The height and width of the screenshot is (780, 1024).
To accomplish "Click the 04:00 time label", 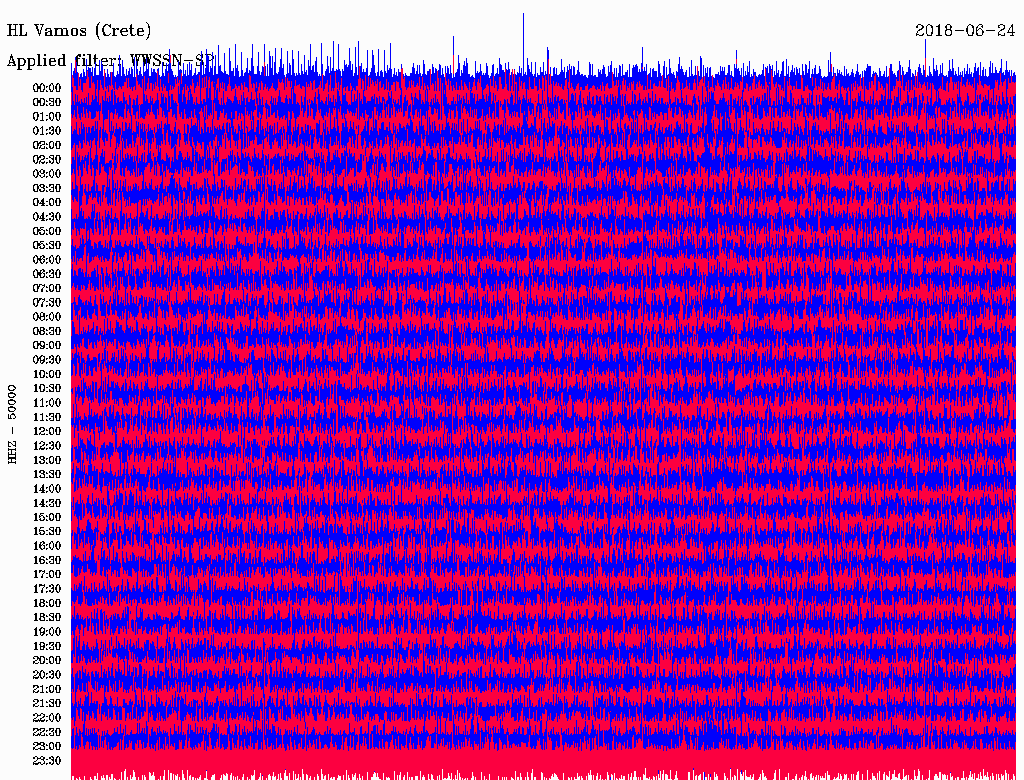I will (x=47, y=203).
